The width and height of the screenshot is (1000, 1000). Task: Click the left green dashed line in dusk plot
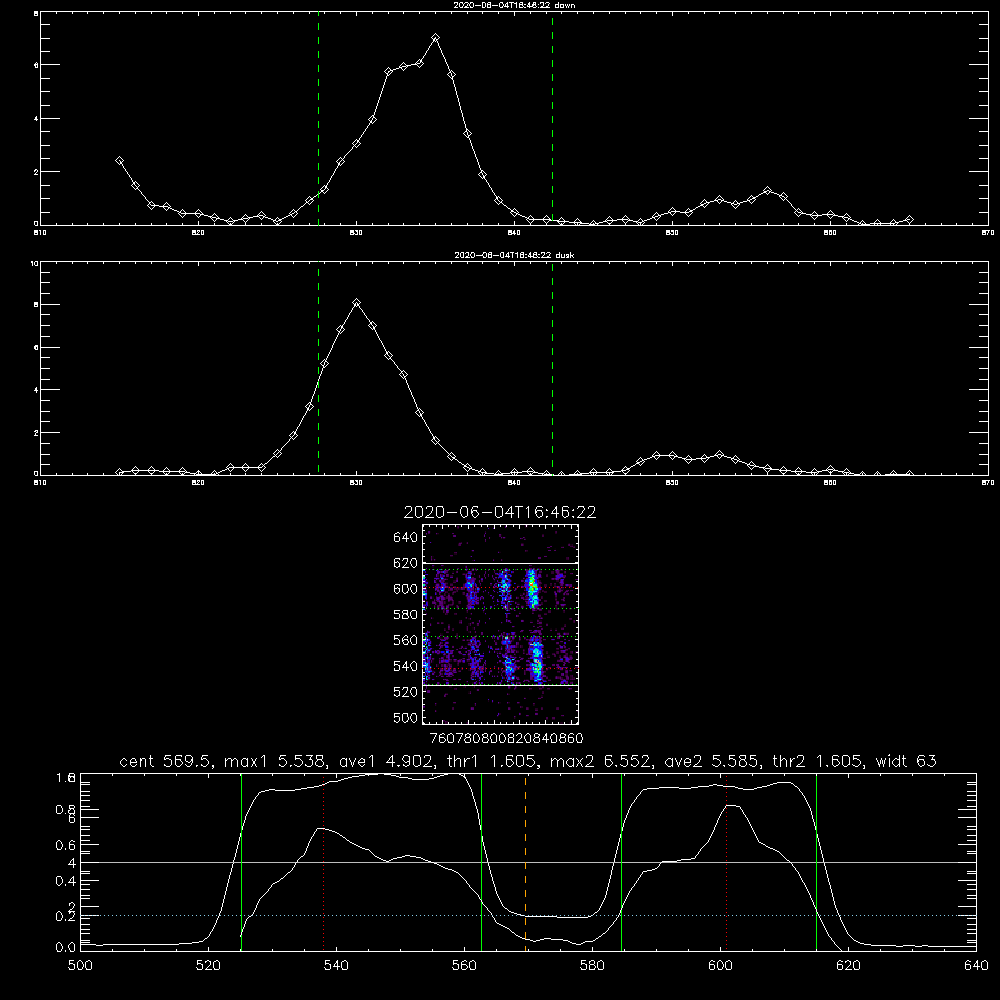318,369
